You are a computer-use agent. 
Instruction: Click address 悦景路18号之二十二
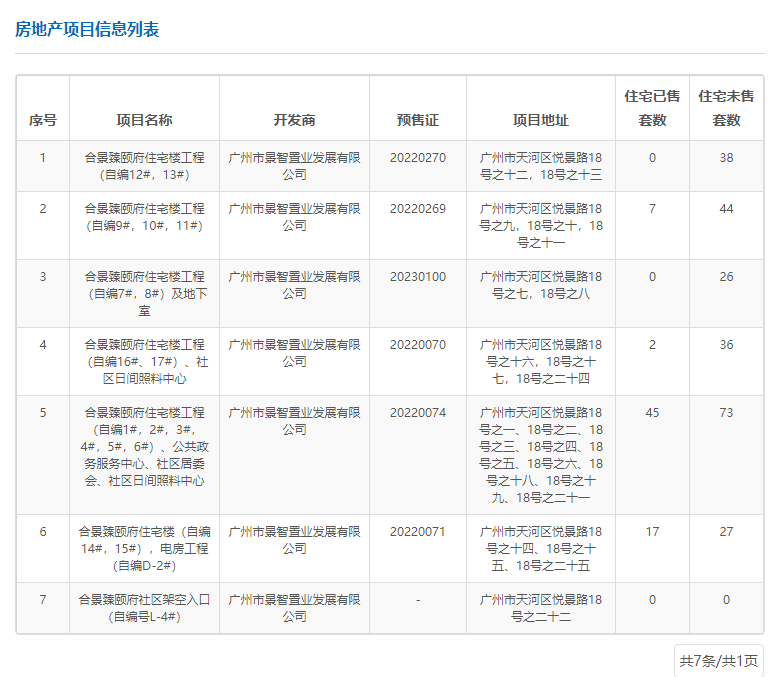click(x=541, y=608)
